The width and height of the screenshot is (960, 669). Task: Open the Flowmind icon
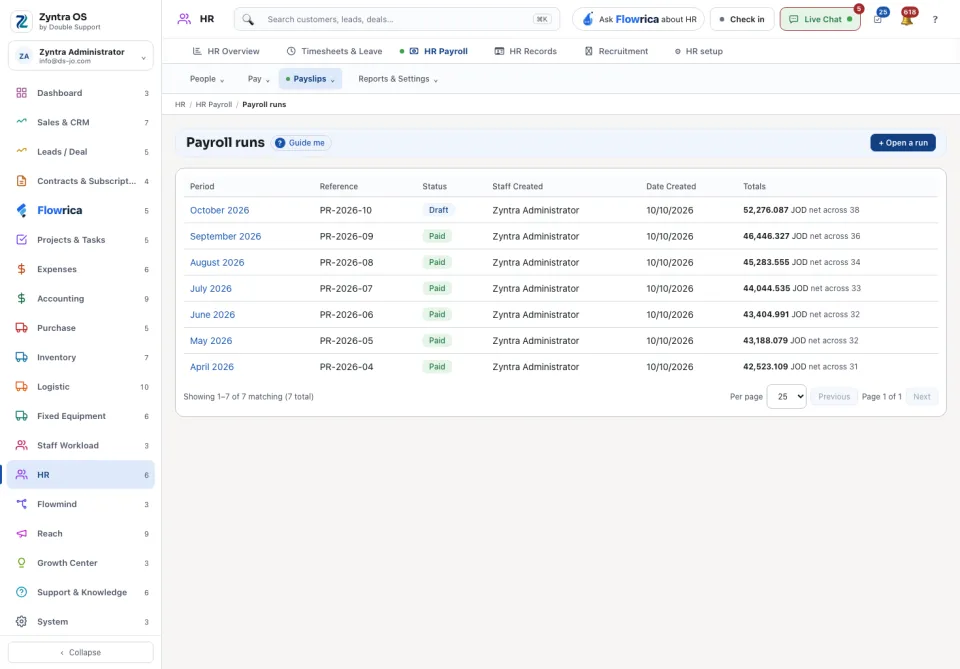coord(21,504)
